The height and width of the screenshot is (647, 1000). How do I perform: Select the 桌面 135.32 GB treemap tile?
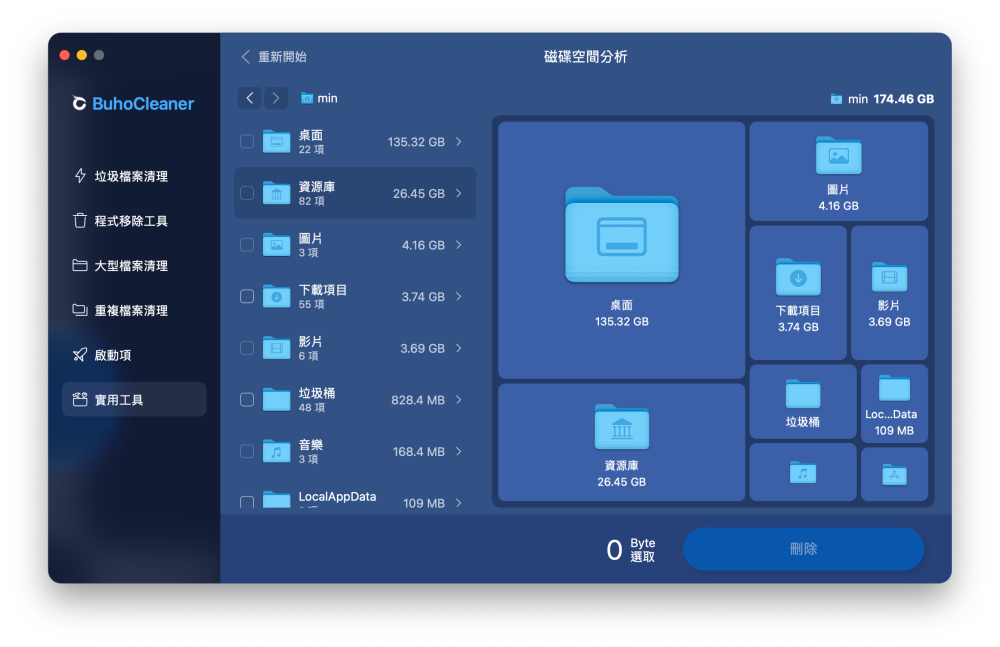pyautogui.click(x=622, y=250)
